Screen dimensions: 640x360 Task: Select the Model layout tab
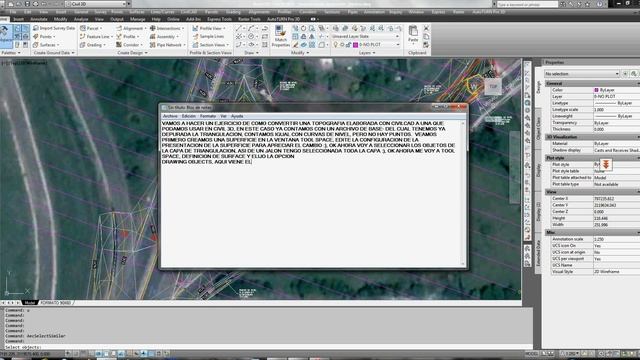pyautogui.click(x=29, y=303)
